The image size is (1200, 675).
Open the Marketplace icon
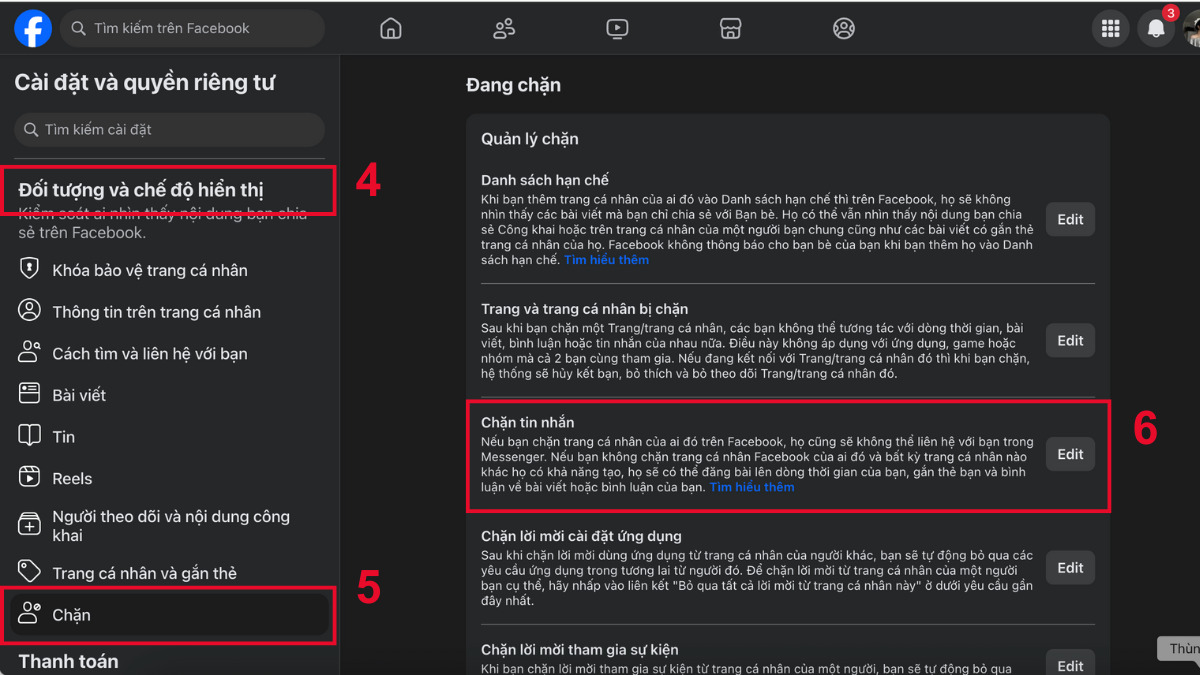[731, 29]
